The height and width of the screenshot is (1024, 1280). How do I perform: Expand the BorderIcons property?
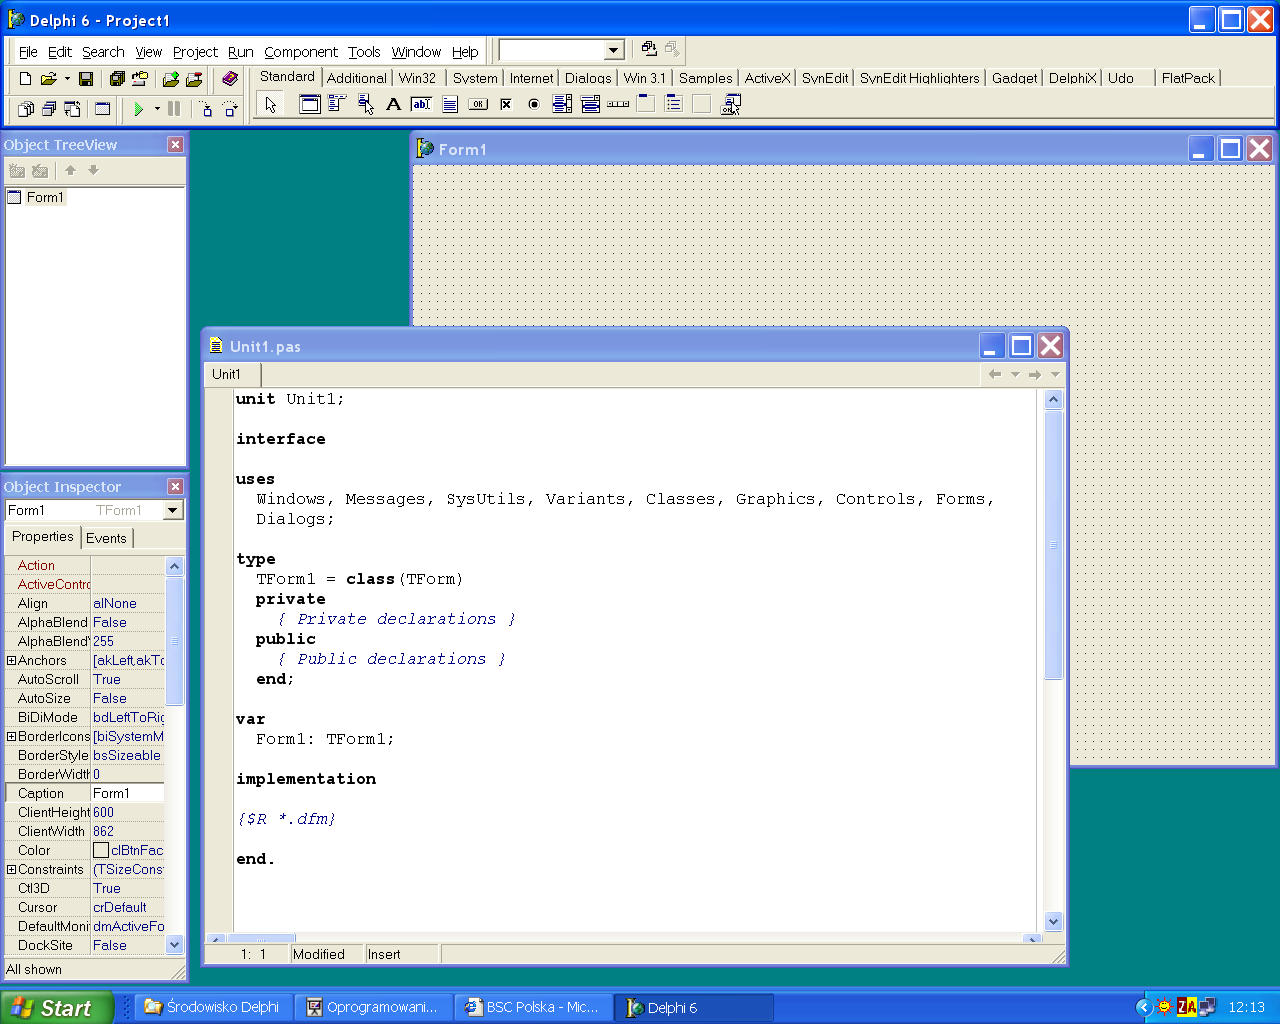11,736
